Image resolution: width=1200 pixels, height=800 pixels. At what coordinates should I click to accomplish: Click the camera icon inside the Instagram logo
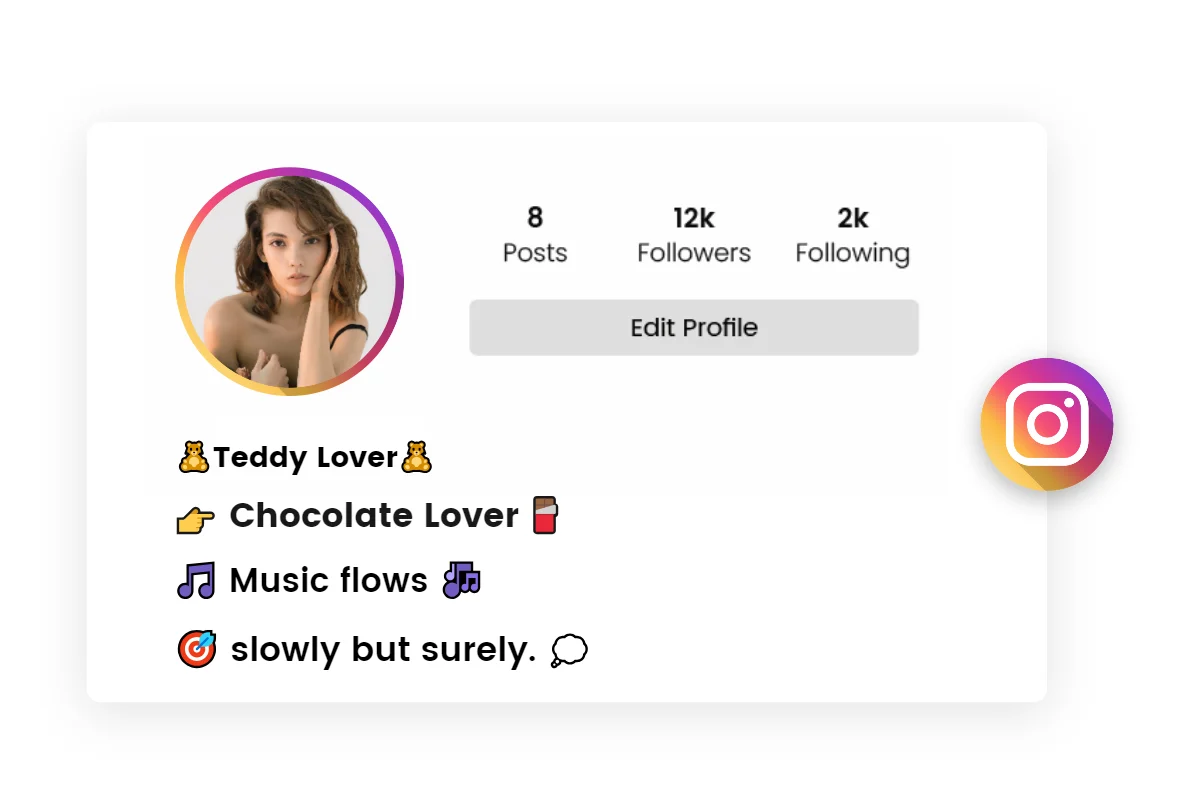[1046, 424]
